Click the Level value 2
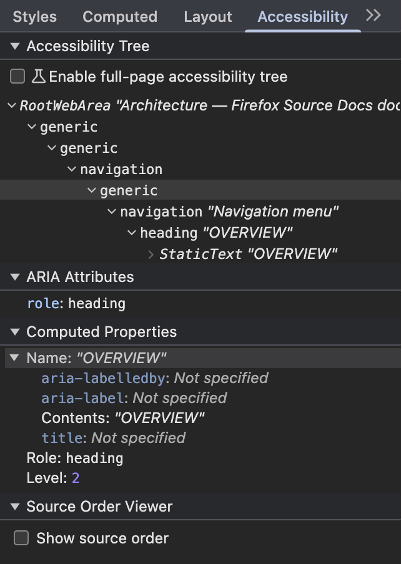This screenshot has width=402, height=564. coord(76,478)
